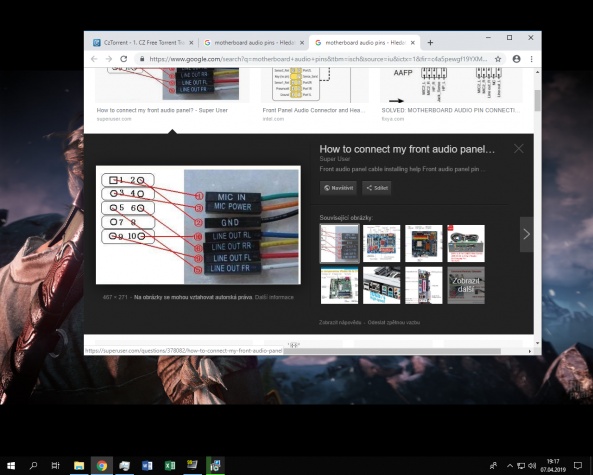Open a new Chrome tab
593x475 pixels.
click(x=430, y=43)
